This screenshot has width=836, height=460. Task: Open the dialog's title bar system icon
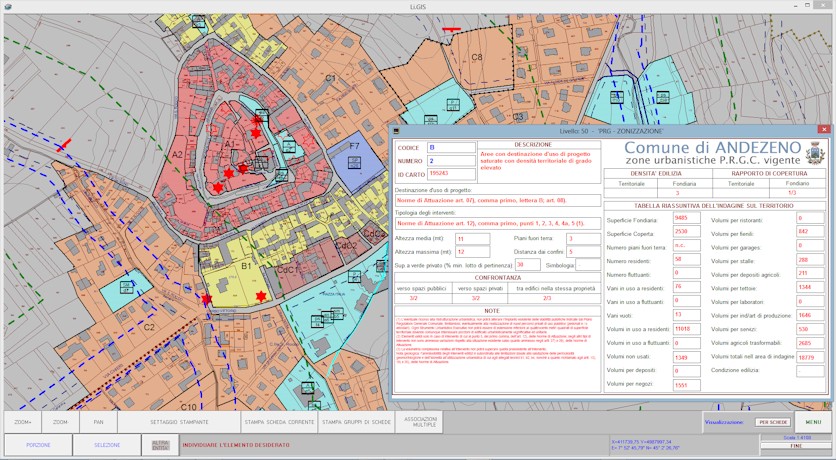(x=396, y=131)
